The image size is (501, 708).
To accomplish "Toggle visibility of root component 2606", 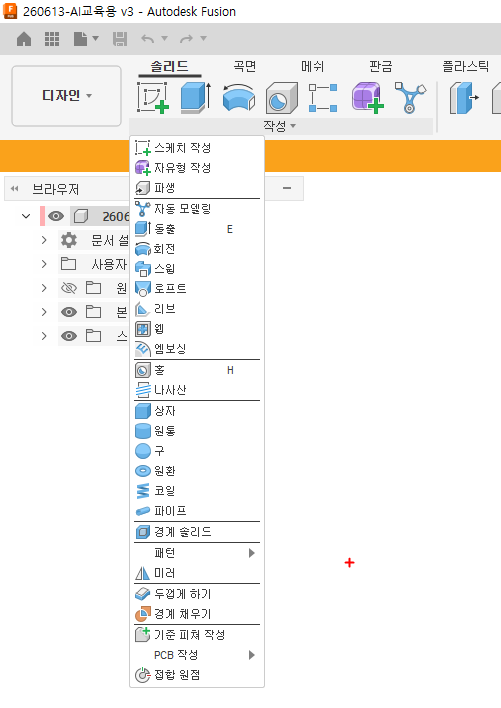I will [56, 216].
